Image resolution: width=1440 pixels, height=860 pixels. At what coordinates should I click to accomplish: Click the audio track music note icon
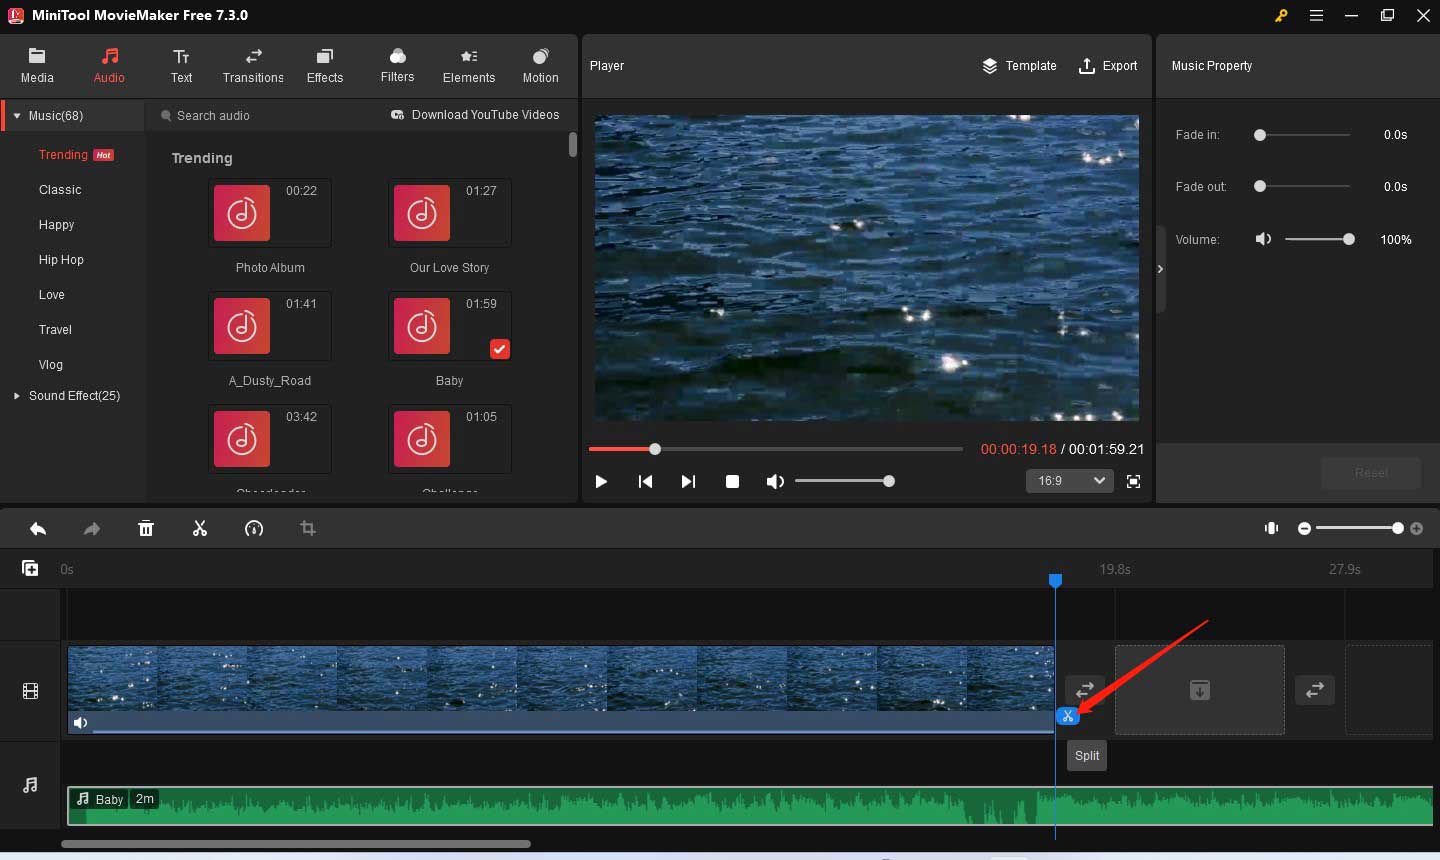[x=31, y=785]
